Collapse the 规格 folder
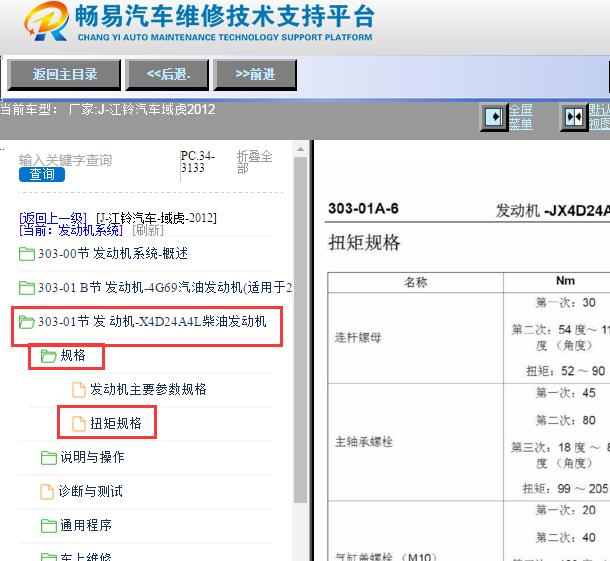The width and height of the screenshot is (610, 561). point(73,355)
